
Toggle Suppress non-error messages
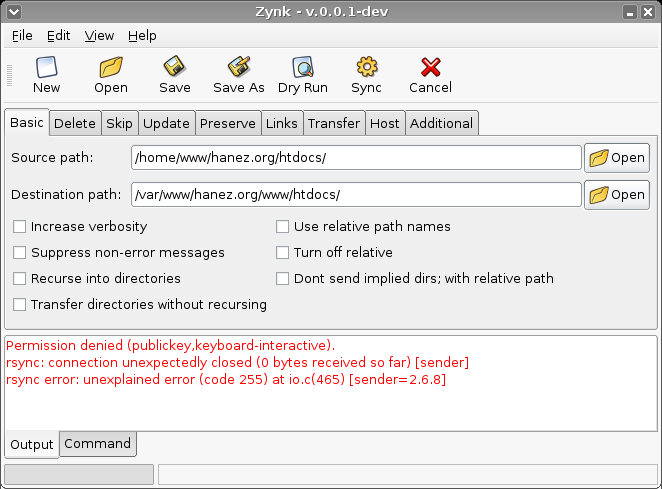19,253
